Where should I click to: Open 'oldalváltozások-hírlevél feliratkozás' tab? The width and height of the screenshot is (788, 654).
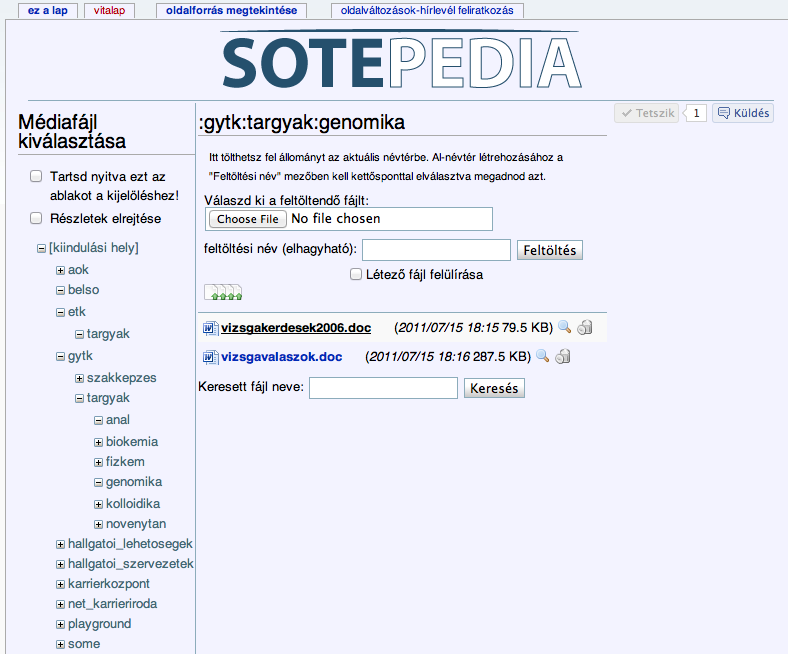tap(427, 11)
